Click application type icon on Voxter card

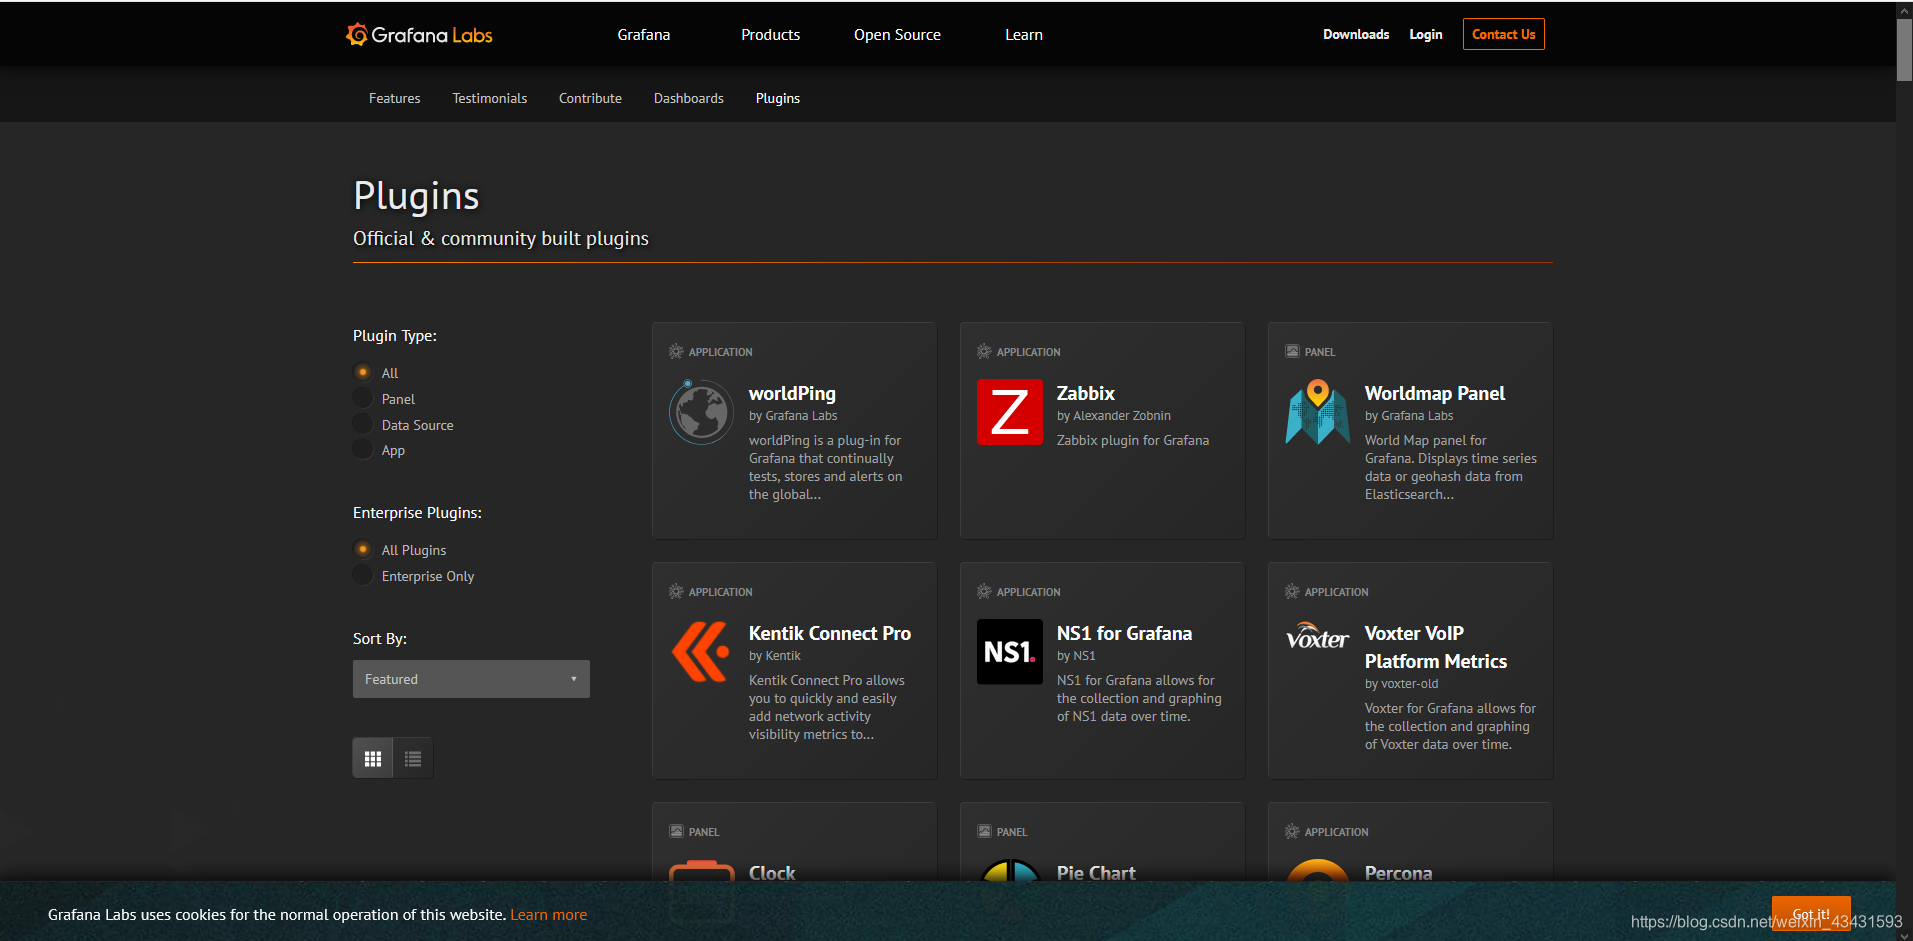point(1292,592)
